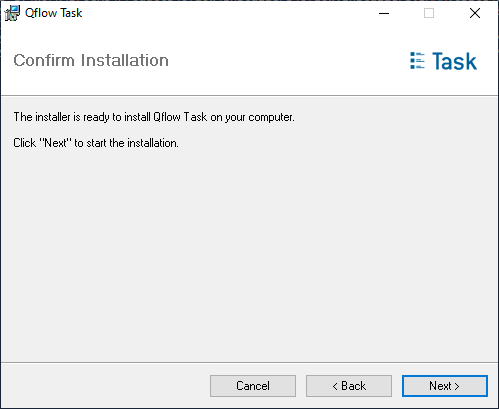Screen dimensions: 499x409
Task: Click the "Confirm Installation" heading
Action: coord(91,61)
